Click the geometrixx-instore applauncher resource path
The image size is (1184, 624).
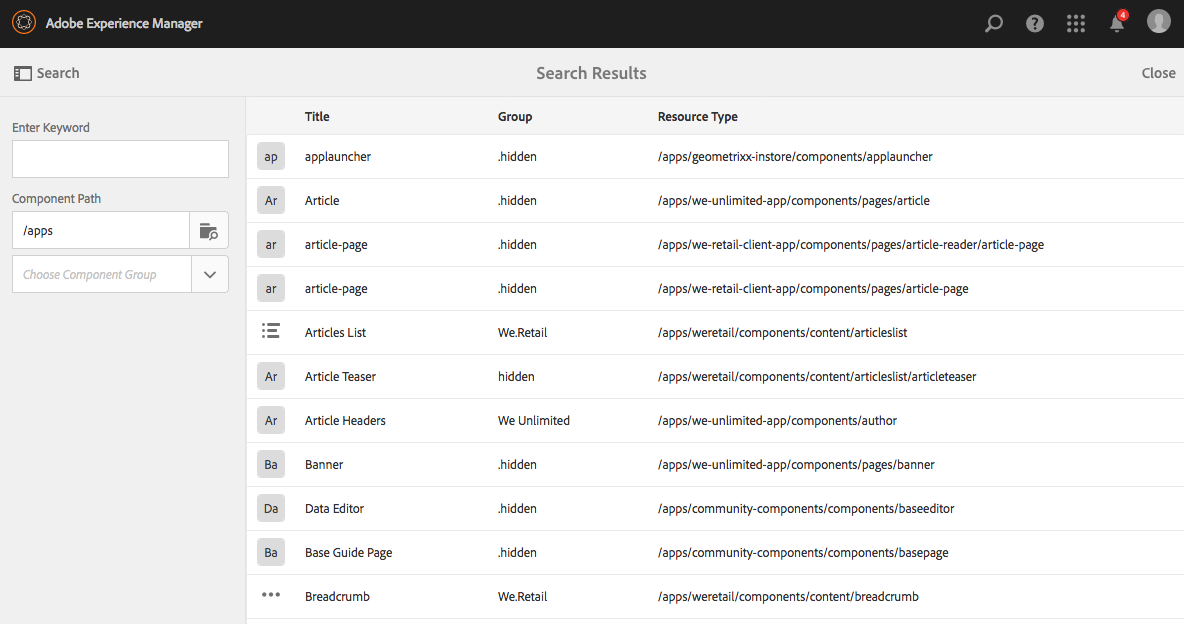pos(795,156)
